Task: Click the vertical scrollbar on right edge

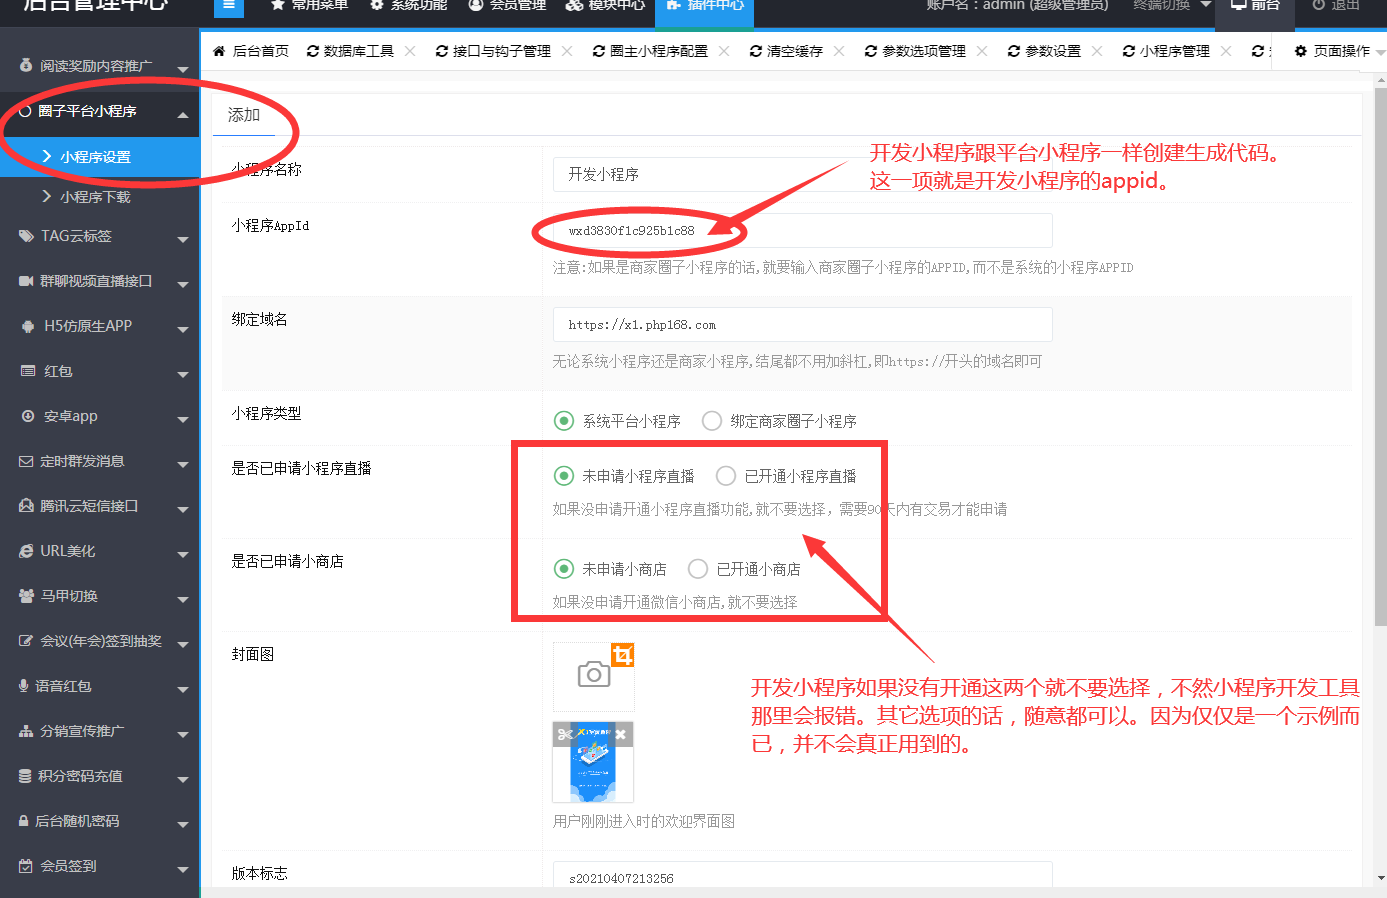Action: pos(1380,350)
